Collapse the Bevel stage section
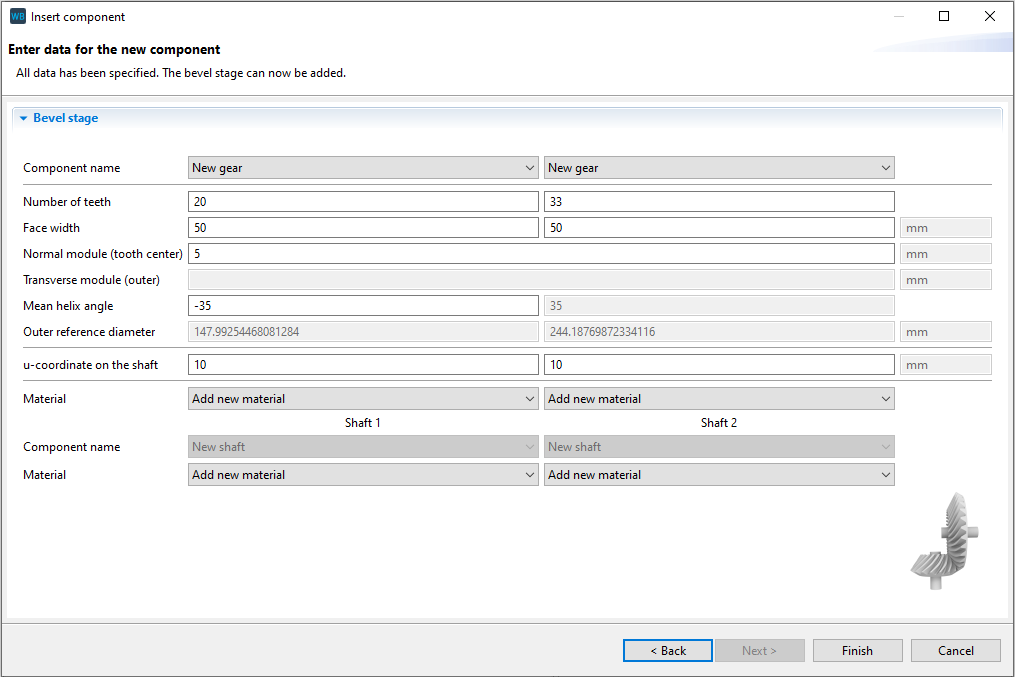Screen dimensions: 1015x677 [x=23, y=118]
